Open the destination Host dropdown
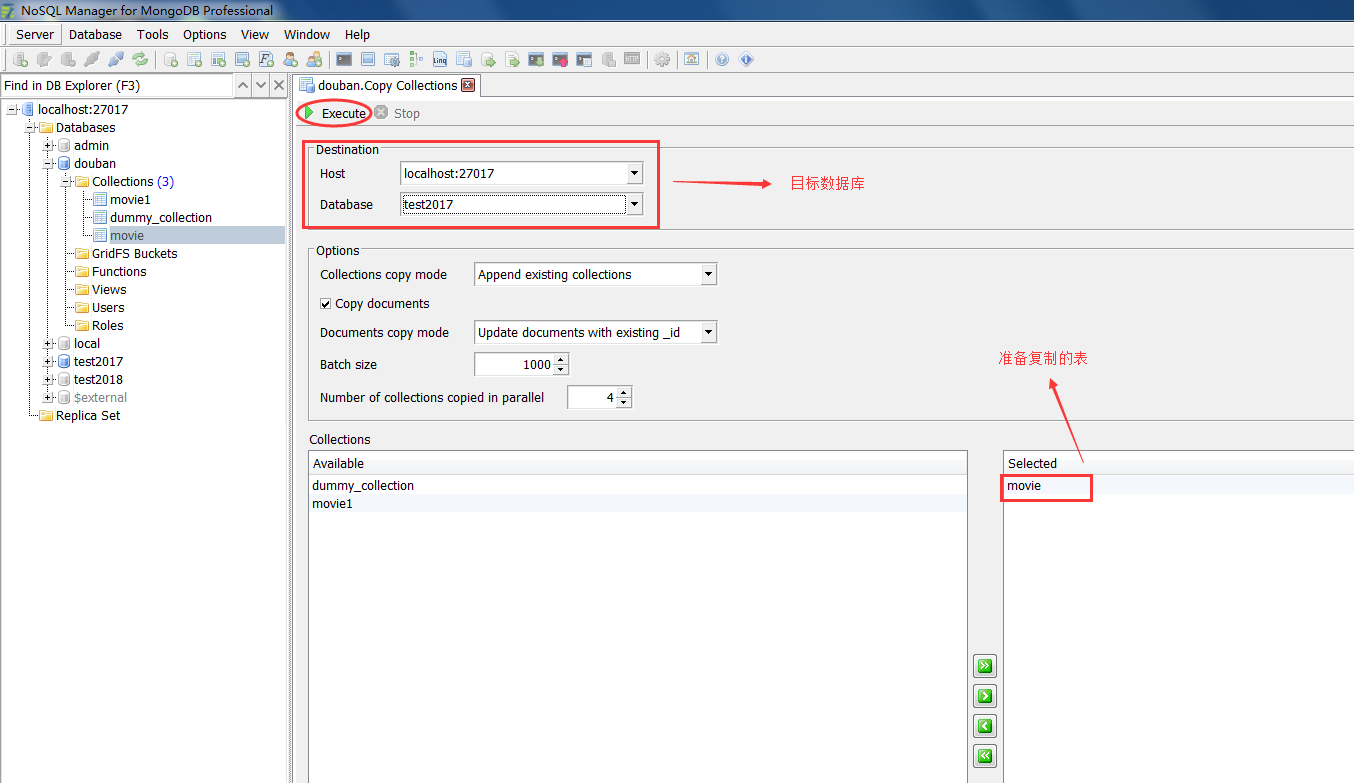Screen dimensions: 1354x783 click(634, 173)
